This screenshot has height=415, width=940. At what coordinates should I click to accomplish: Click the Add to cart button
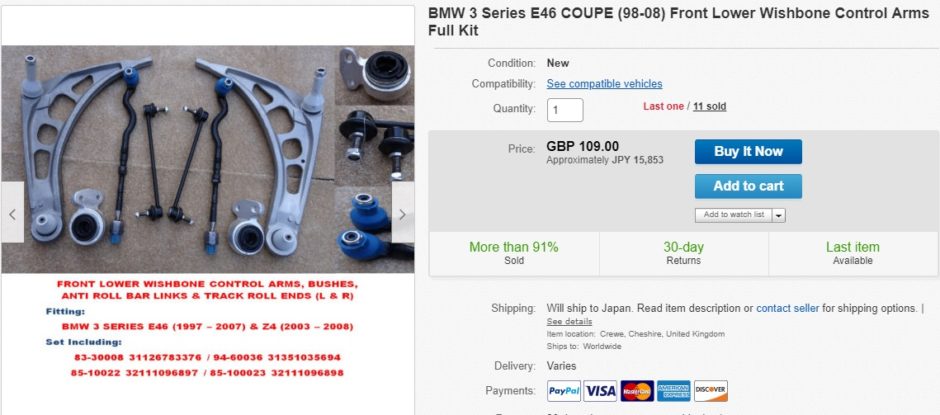pos(748,187)
